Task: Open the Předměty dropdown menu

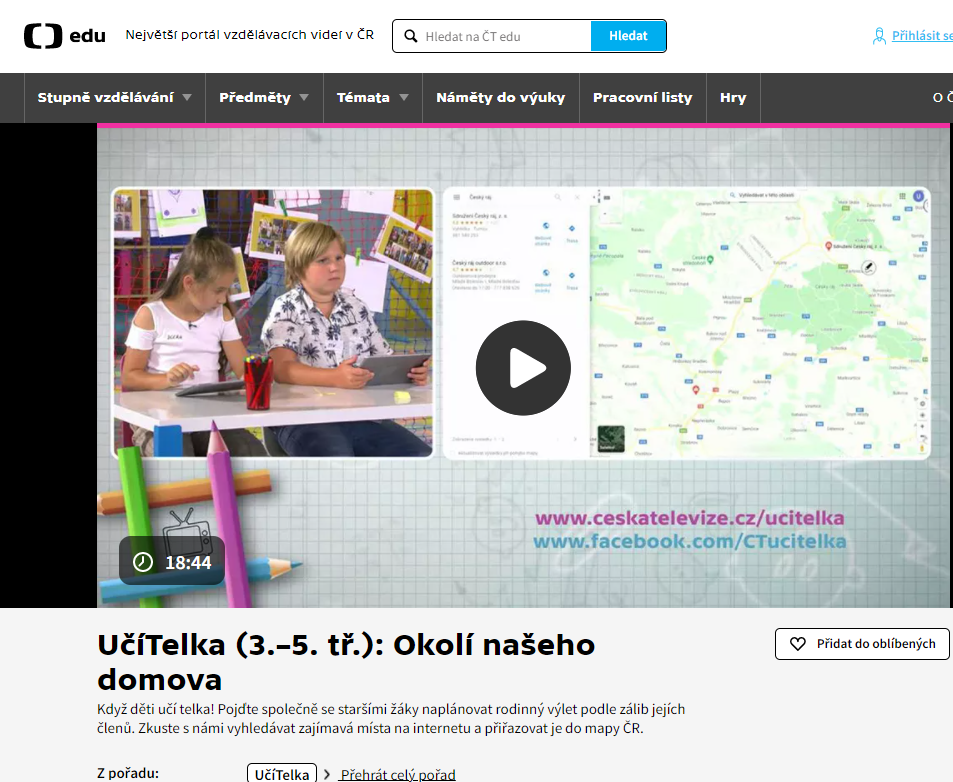Action: coord(264,98)
